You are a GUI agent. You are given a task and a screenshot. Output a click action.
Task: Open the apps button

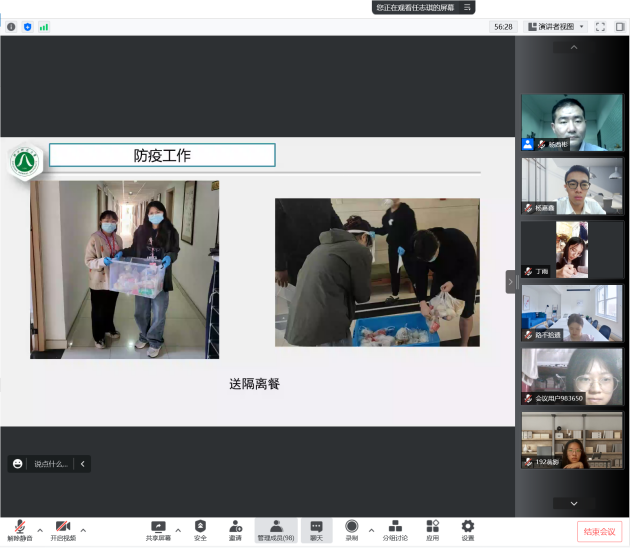pyautogui.click(x=432, y=530)
